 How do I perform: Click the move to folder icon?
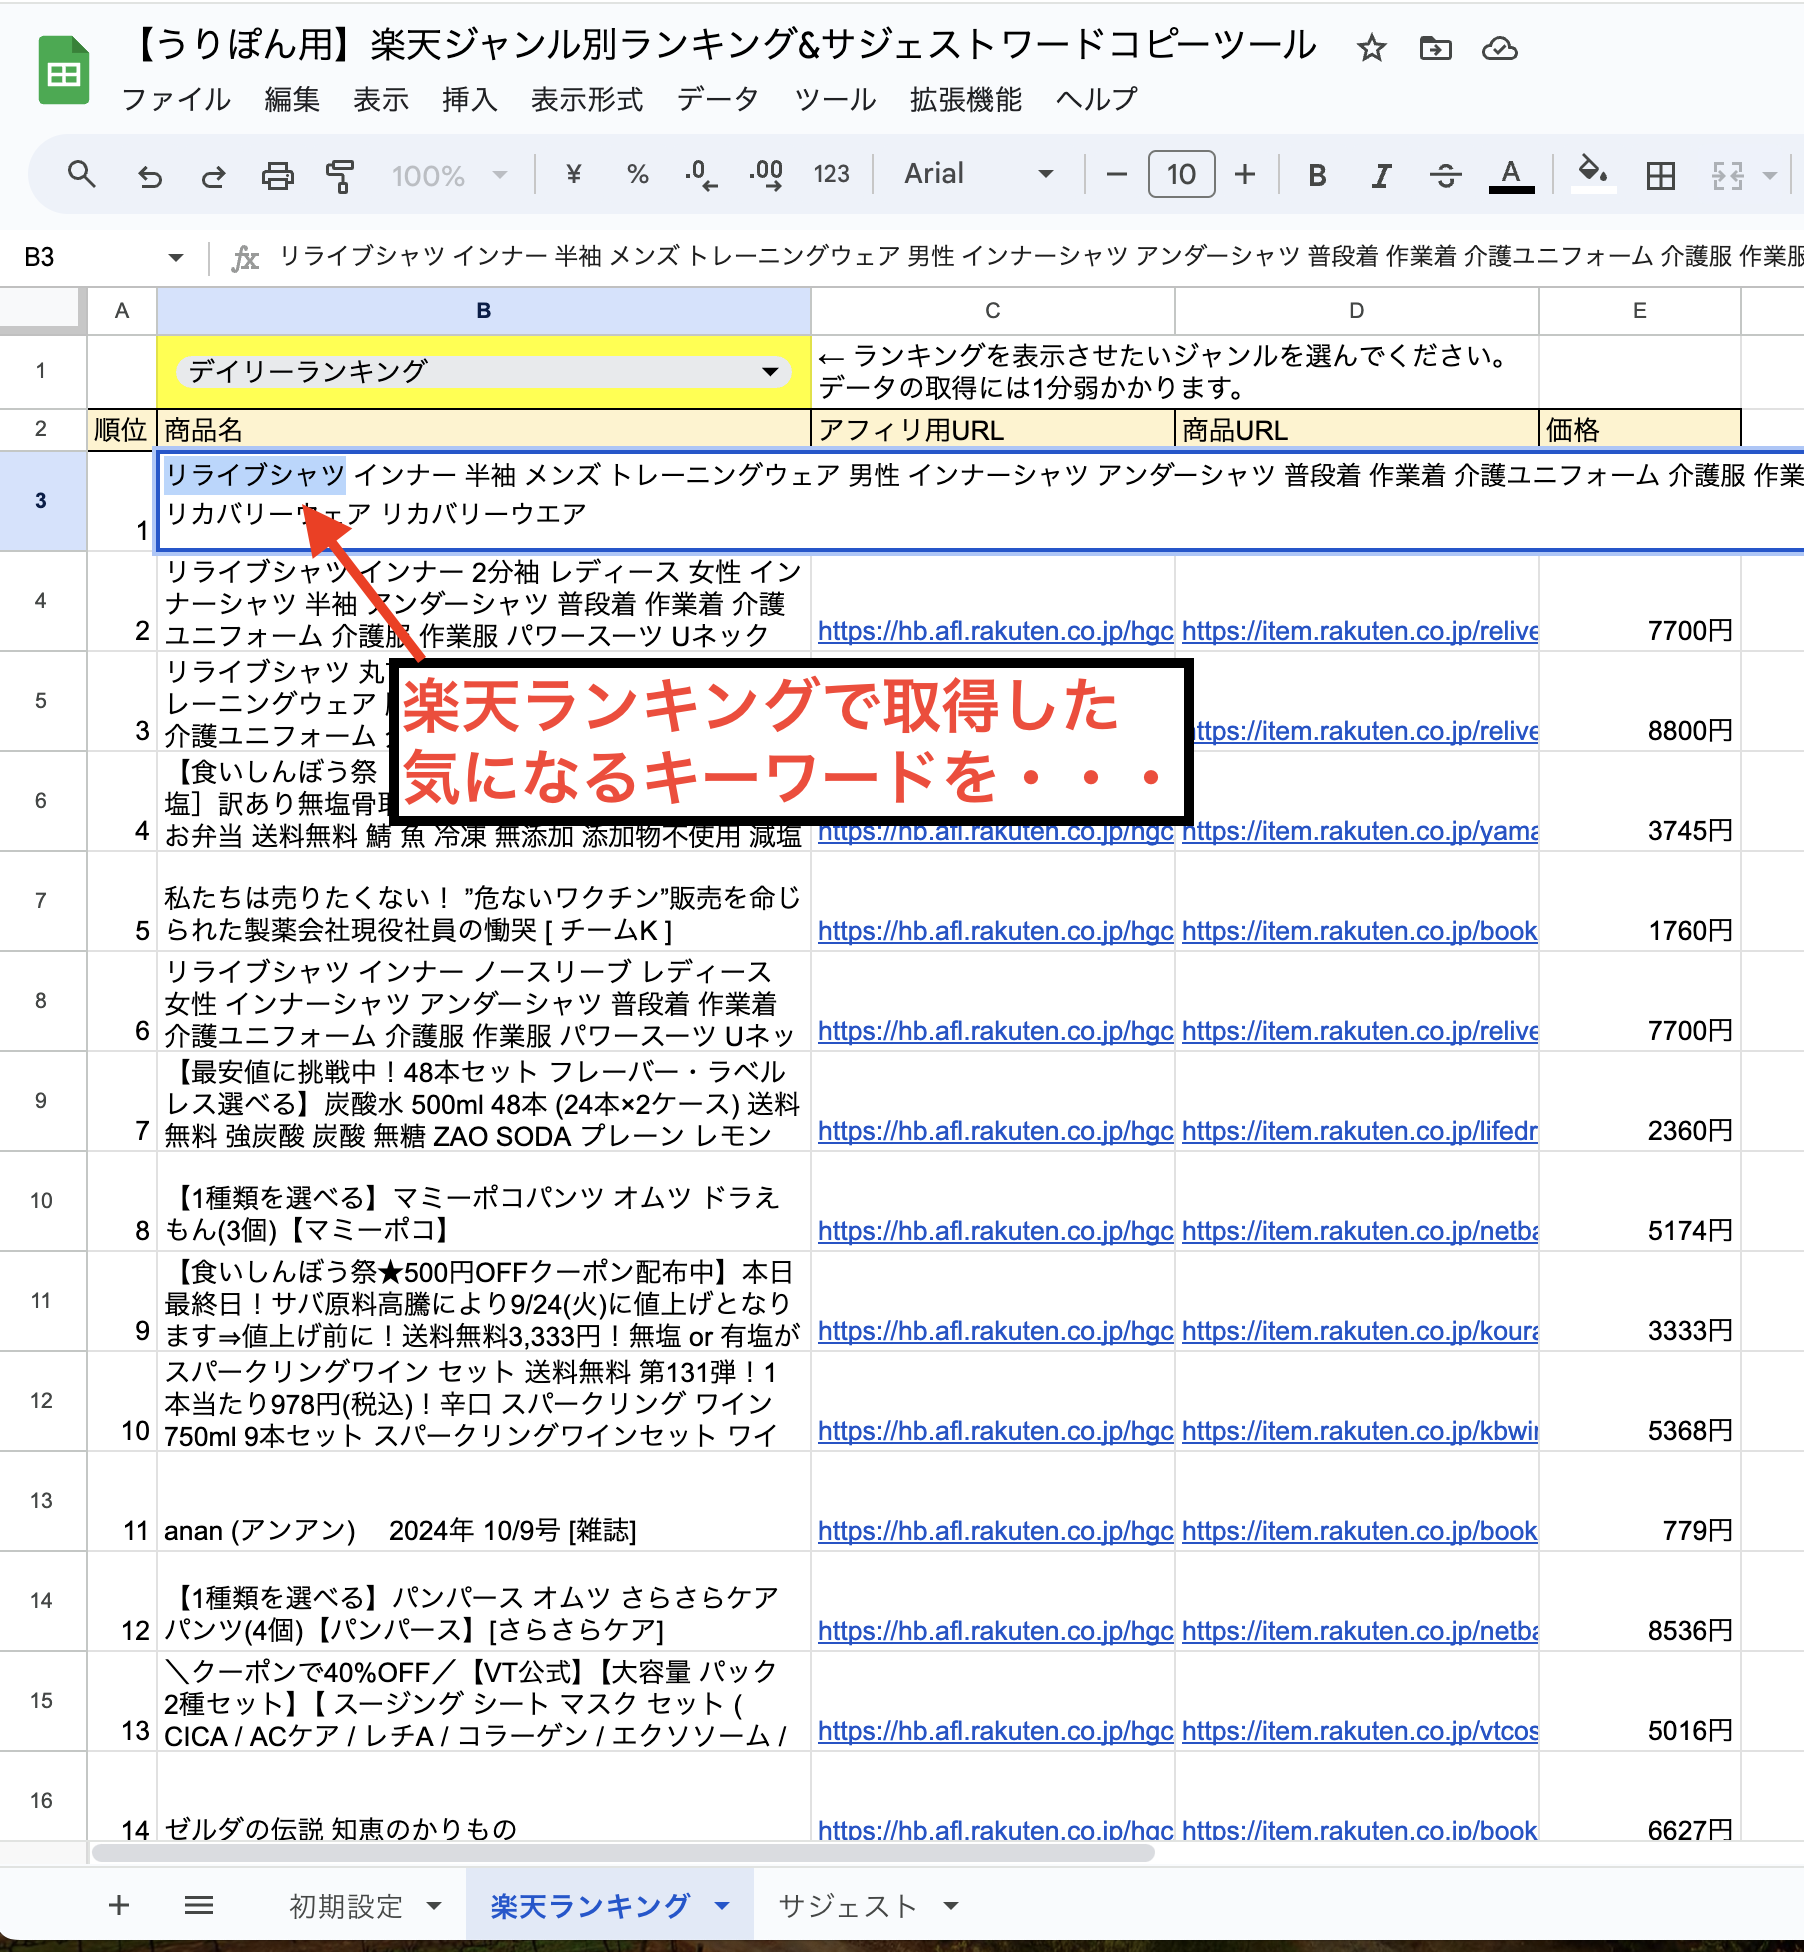click(1435, 48)
